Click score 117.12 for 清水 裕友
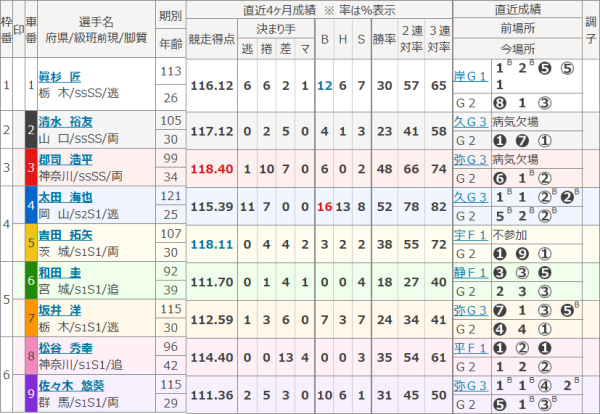The width and height of the screenshot is (600, 414). [212, 131]
